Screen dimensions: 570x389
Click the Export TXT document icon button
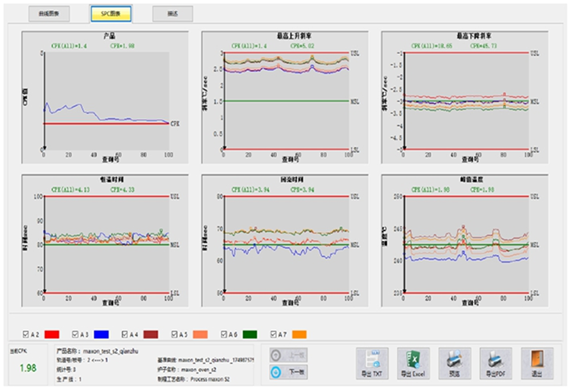[372, 363]
